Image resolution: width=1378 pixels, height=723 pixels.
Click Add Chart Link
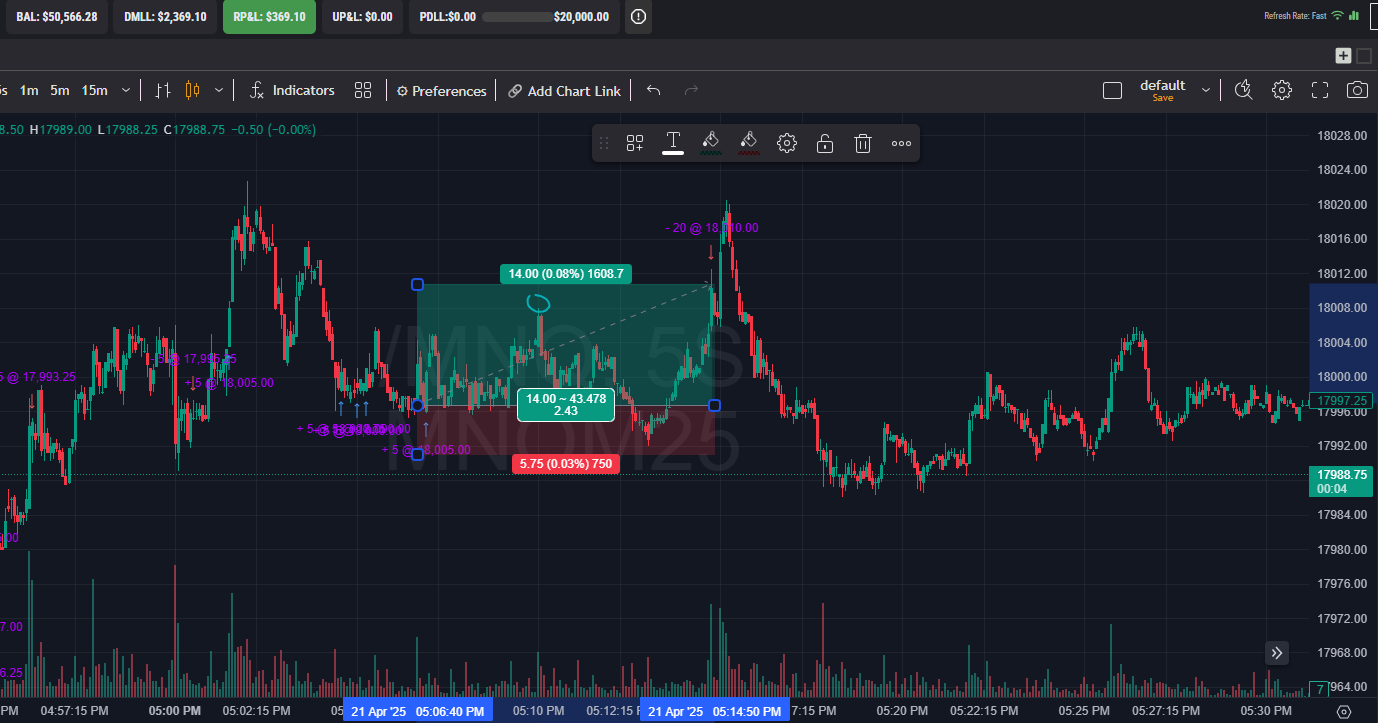pyautogui.click(x=564, y=91)
